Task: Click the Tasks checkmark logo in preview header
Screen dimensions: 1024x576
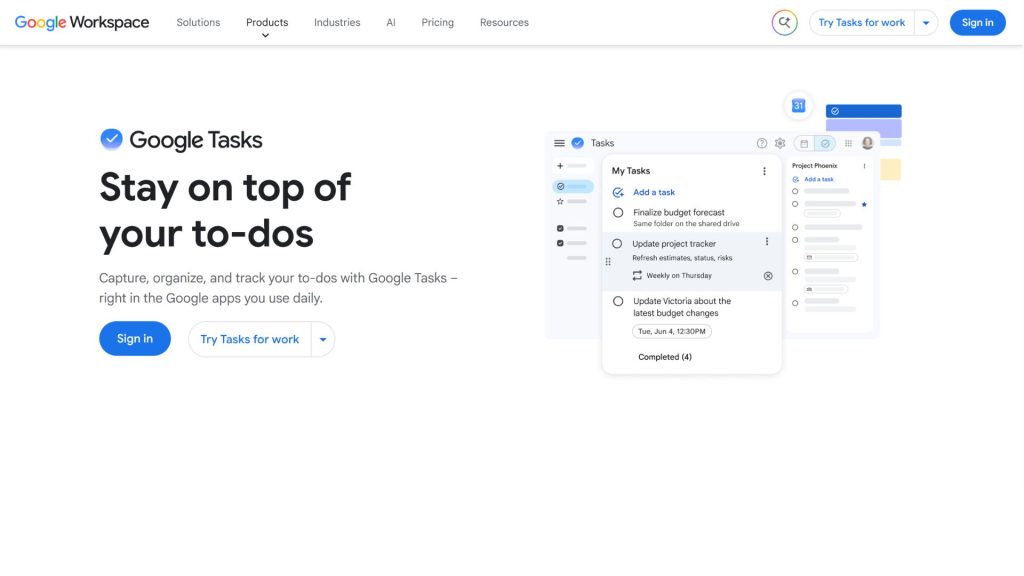Action: (577, 143)
